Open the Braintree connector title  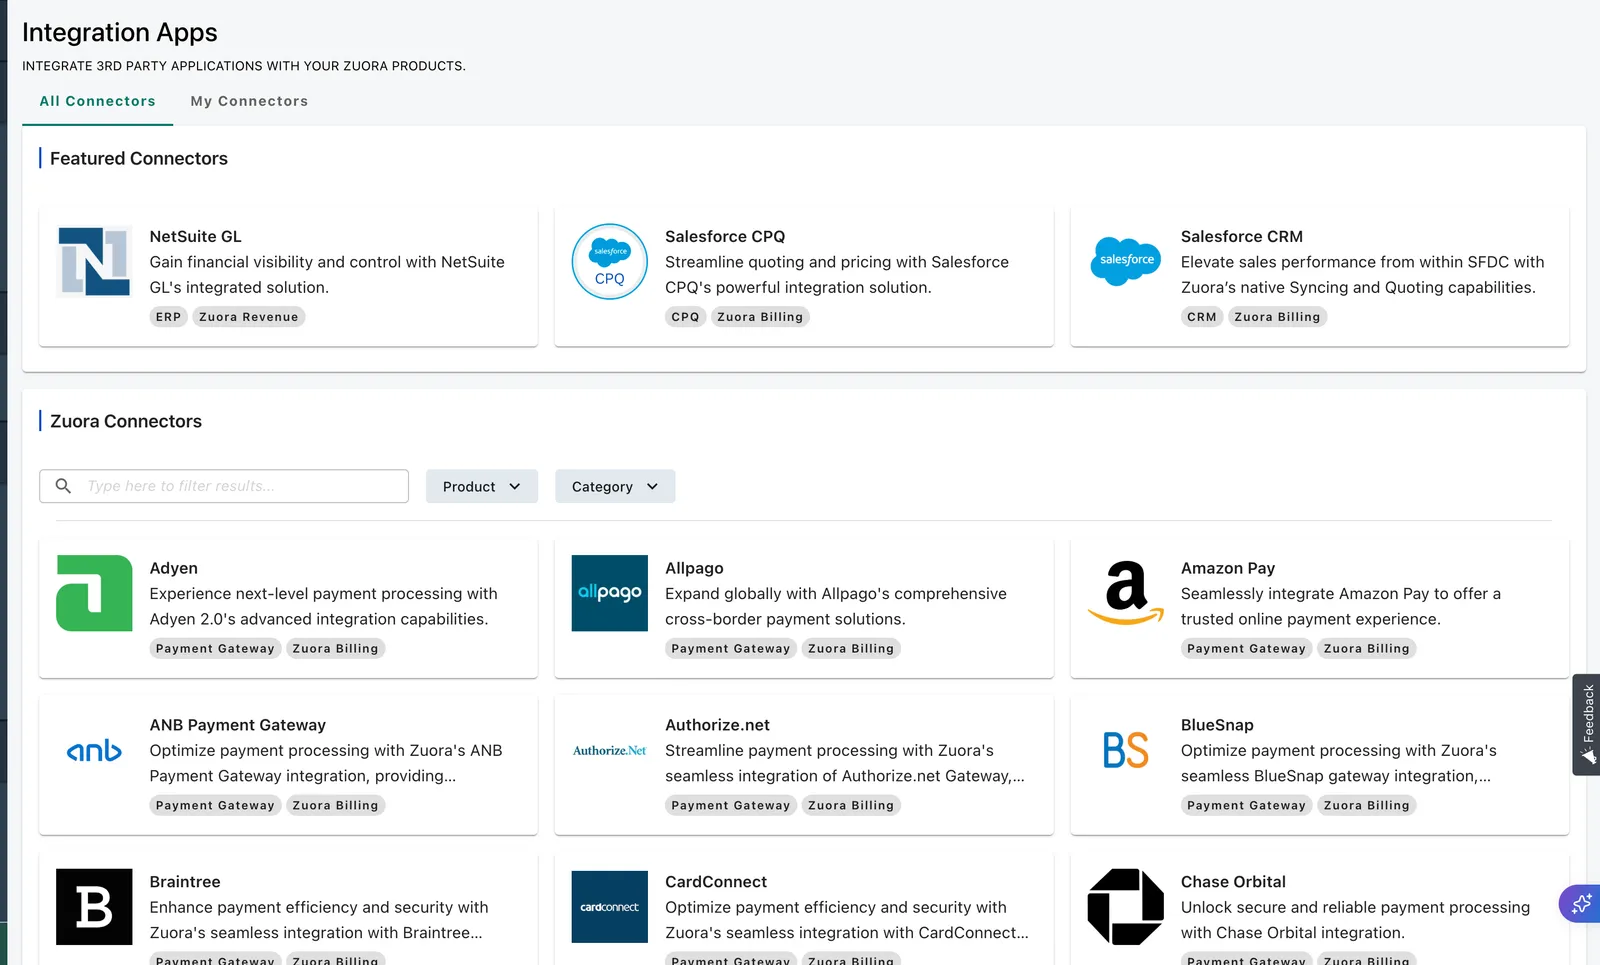pos(185,882)
